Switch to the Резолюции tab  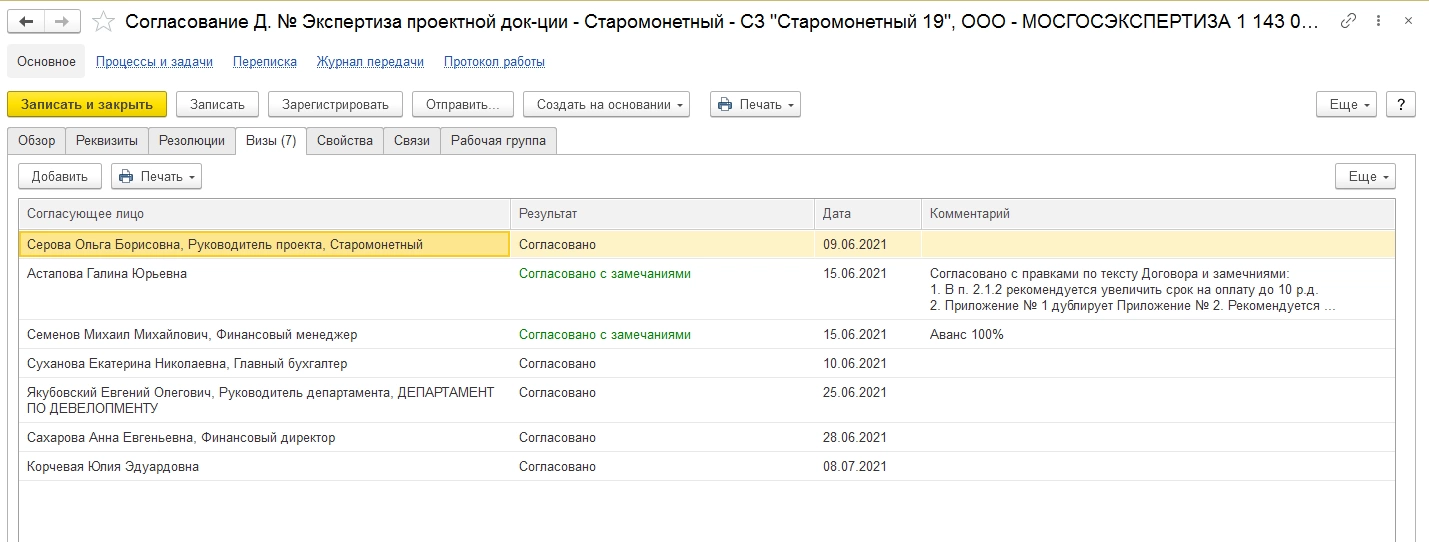coord(192,141)
